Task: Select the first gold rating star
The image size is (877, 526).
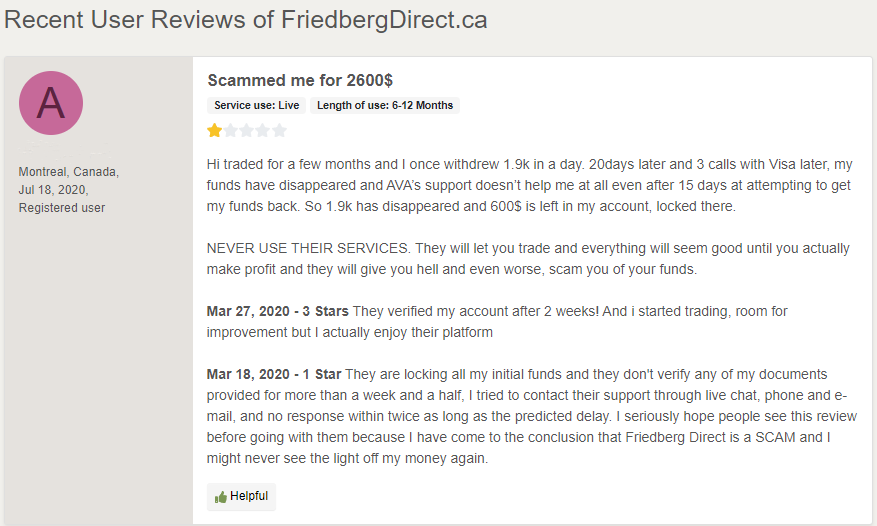Action: tap(215, 130)
